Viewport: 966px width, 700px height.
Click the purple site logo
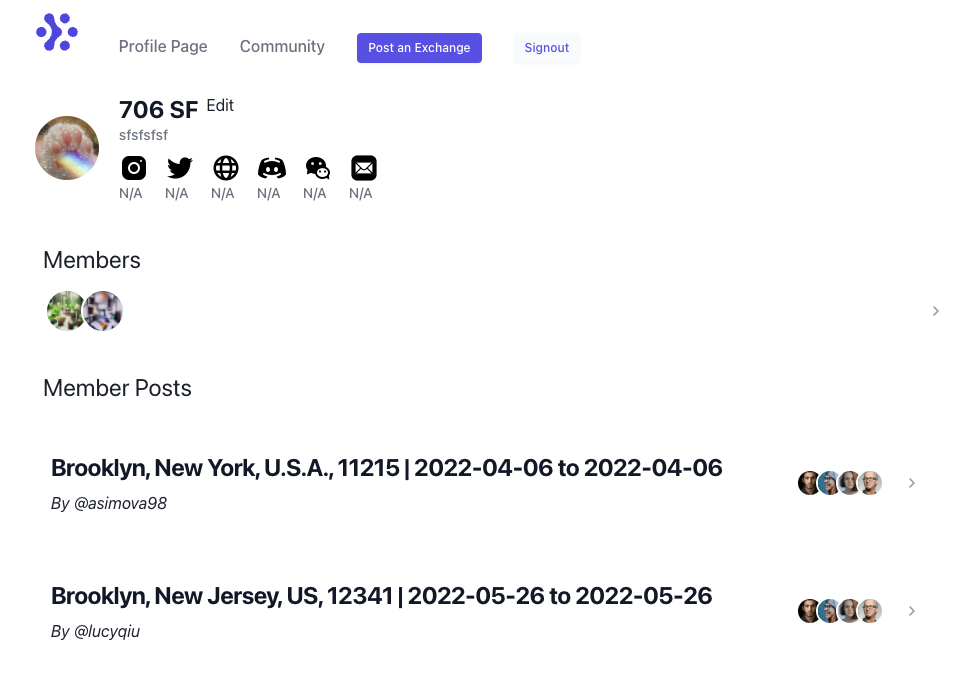[x=57, y=33]
